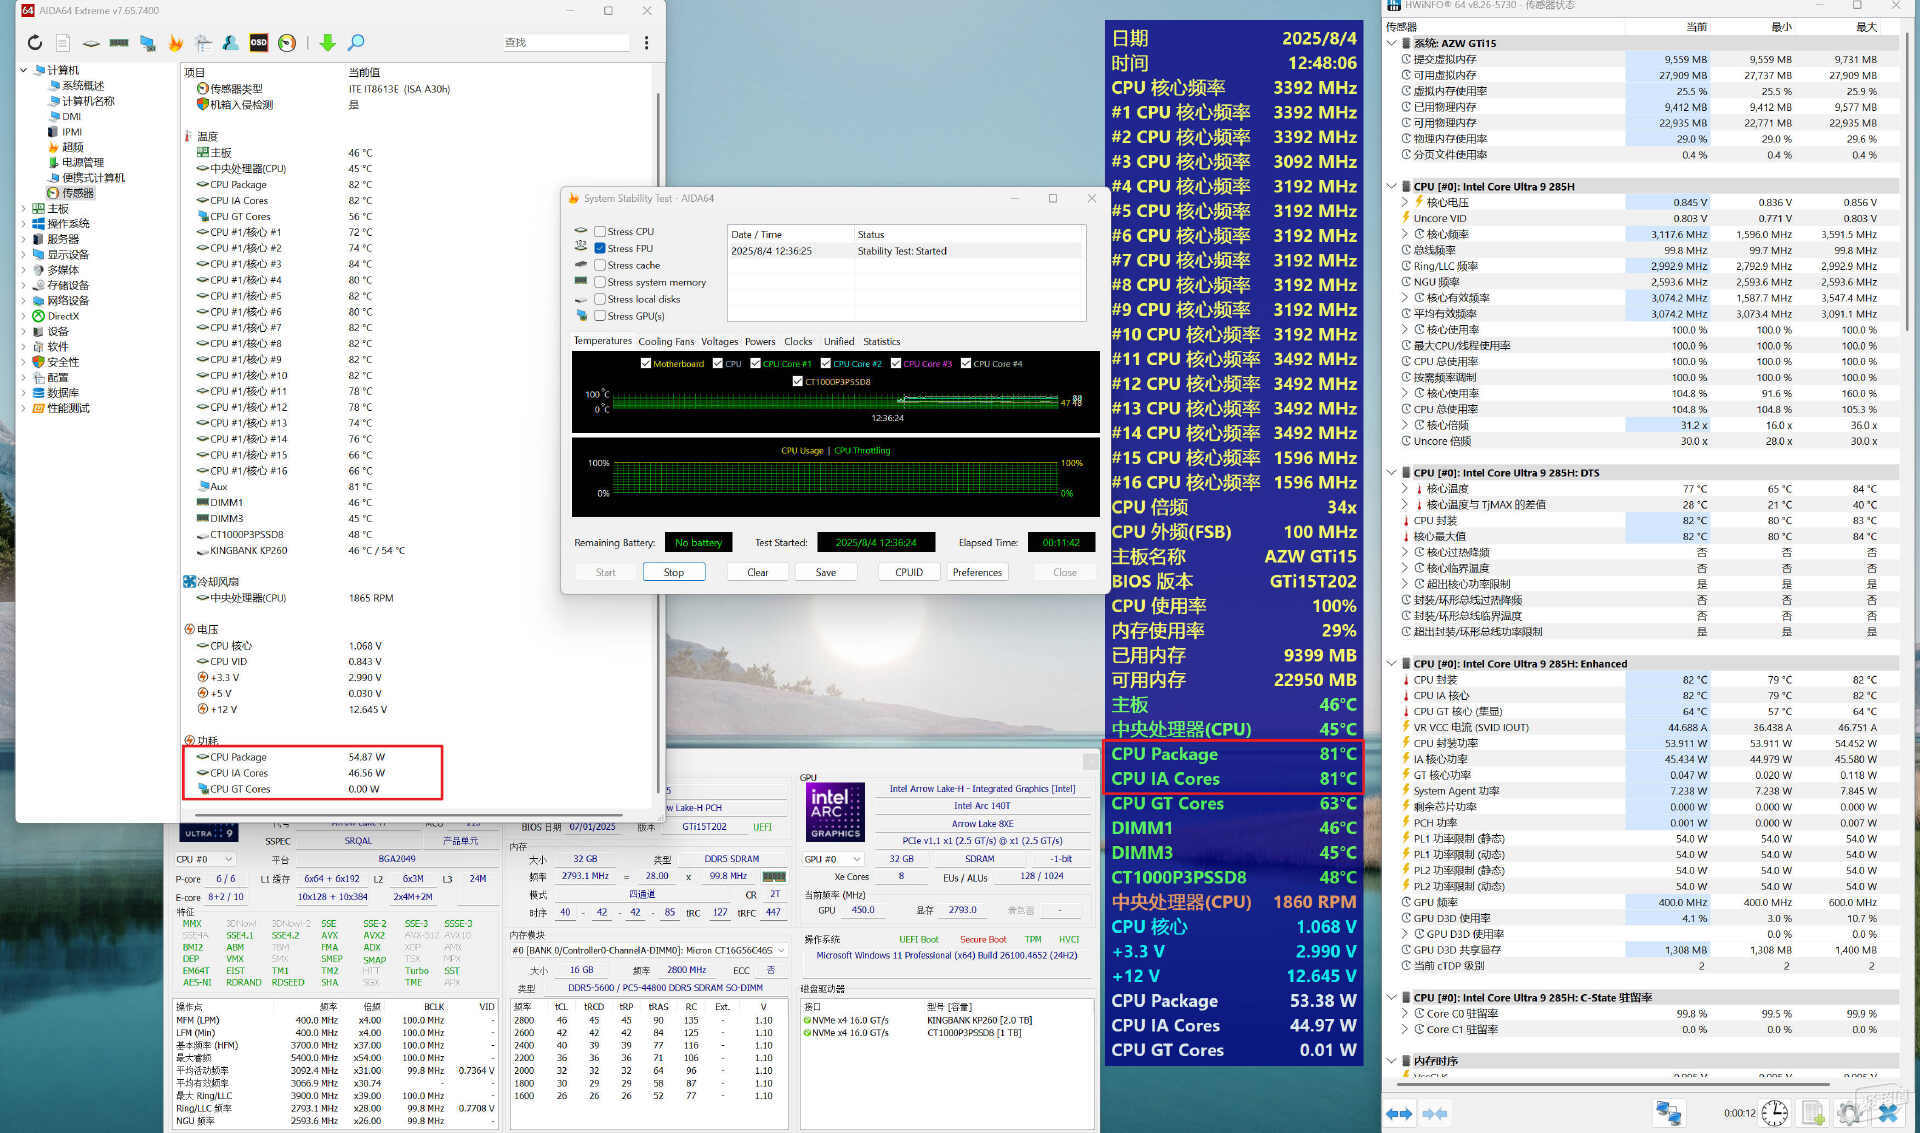Expand the 主板 tree node in AIDA64
1920x1133 pixels.
pyautogui.click(x=24, y=209)
